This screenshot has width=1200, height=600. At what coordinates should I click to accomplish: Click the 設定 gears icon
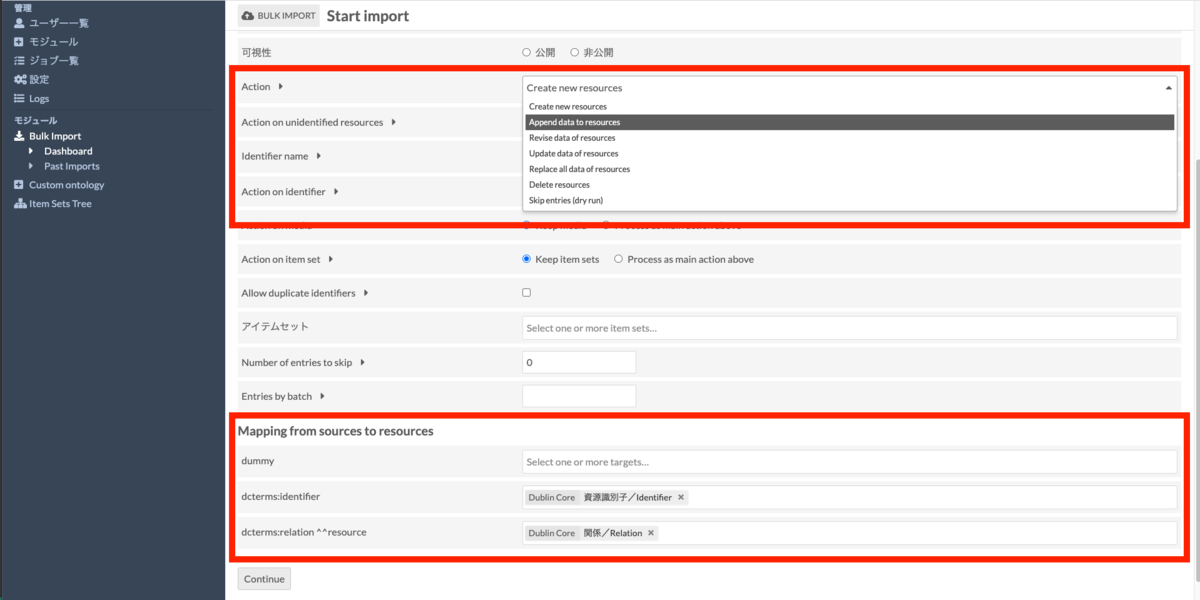coord(19,79)
